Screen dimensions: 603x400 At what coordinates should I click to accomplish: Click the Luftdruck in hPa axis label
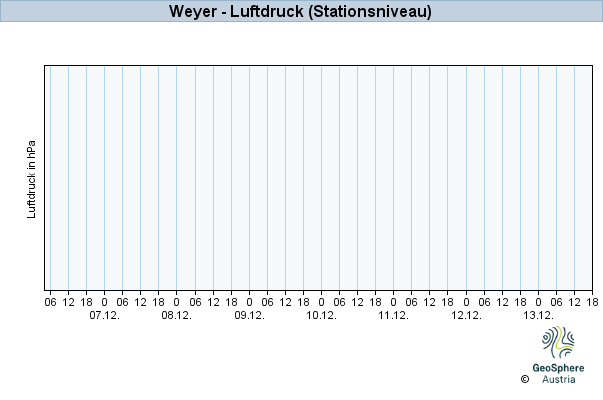(31, 180)
